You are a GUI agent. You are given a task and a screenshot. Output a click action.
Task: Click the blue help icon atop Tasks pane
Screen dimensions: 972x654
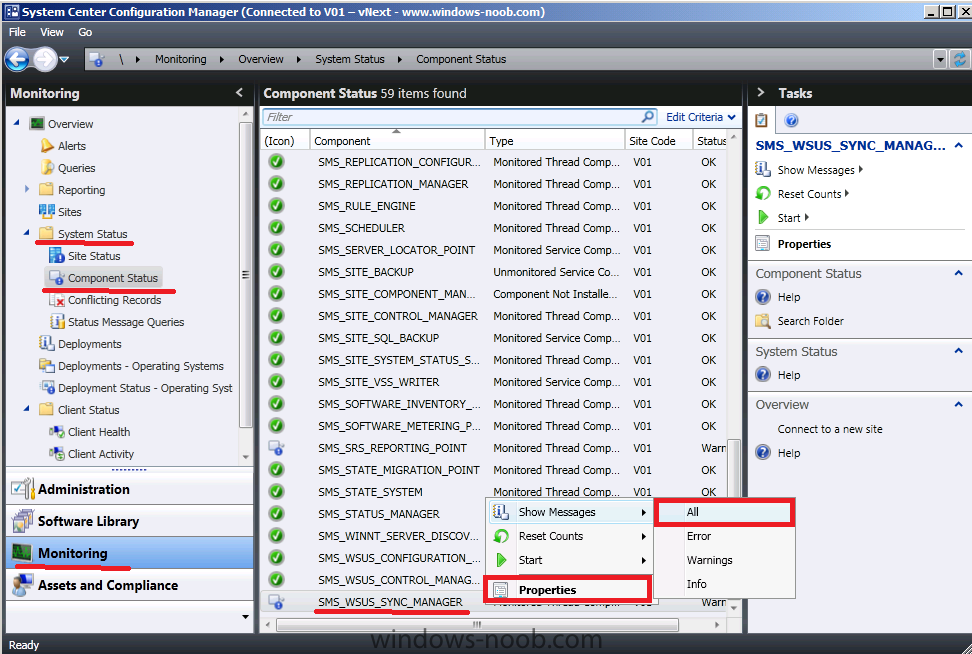point(791,120)
